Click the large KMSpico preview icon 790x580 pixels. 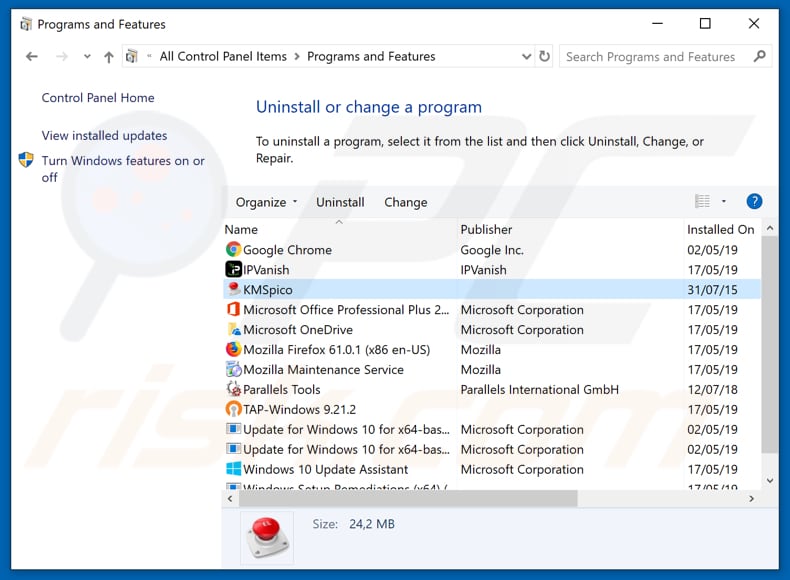tap(267, 537)
